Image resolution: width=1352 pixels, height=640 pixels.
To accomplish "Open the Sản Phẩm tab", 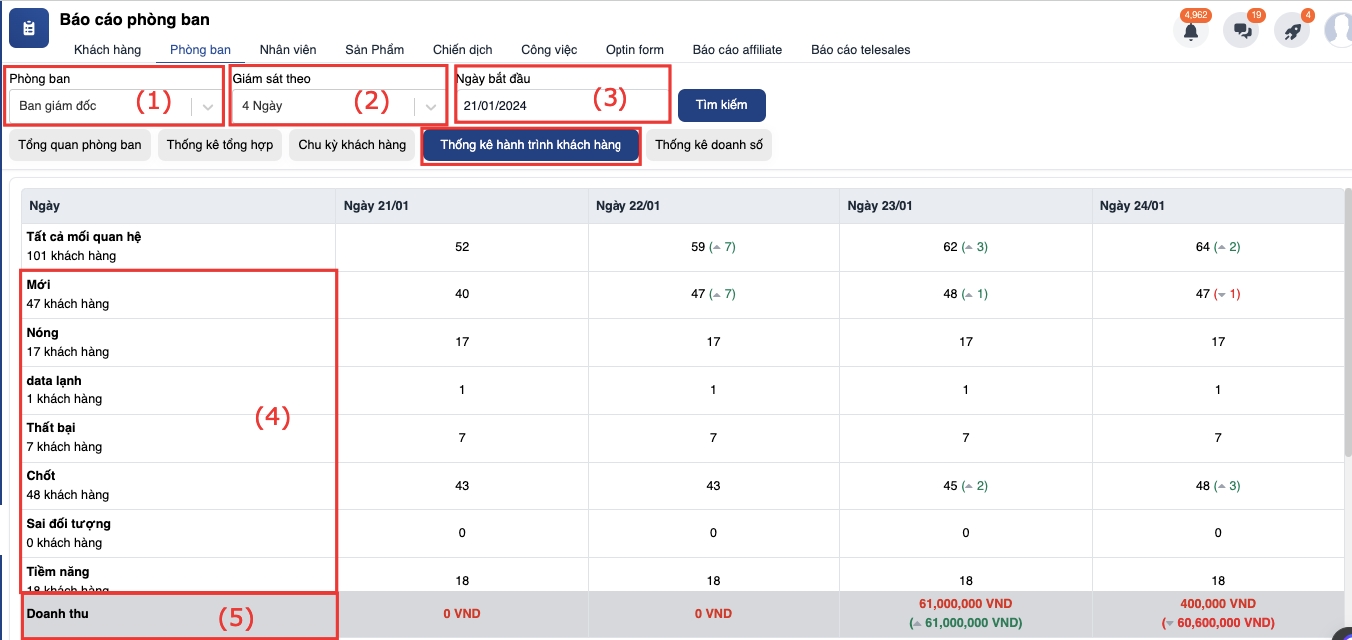I will (x=374, y=50).
